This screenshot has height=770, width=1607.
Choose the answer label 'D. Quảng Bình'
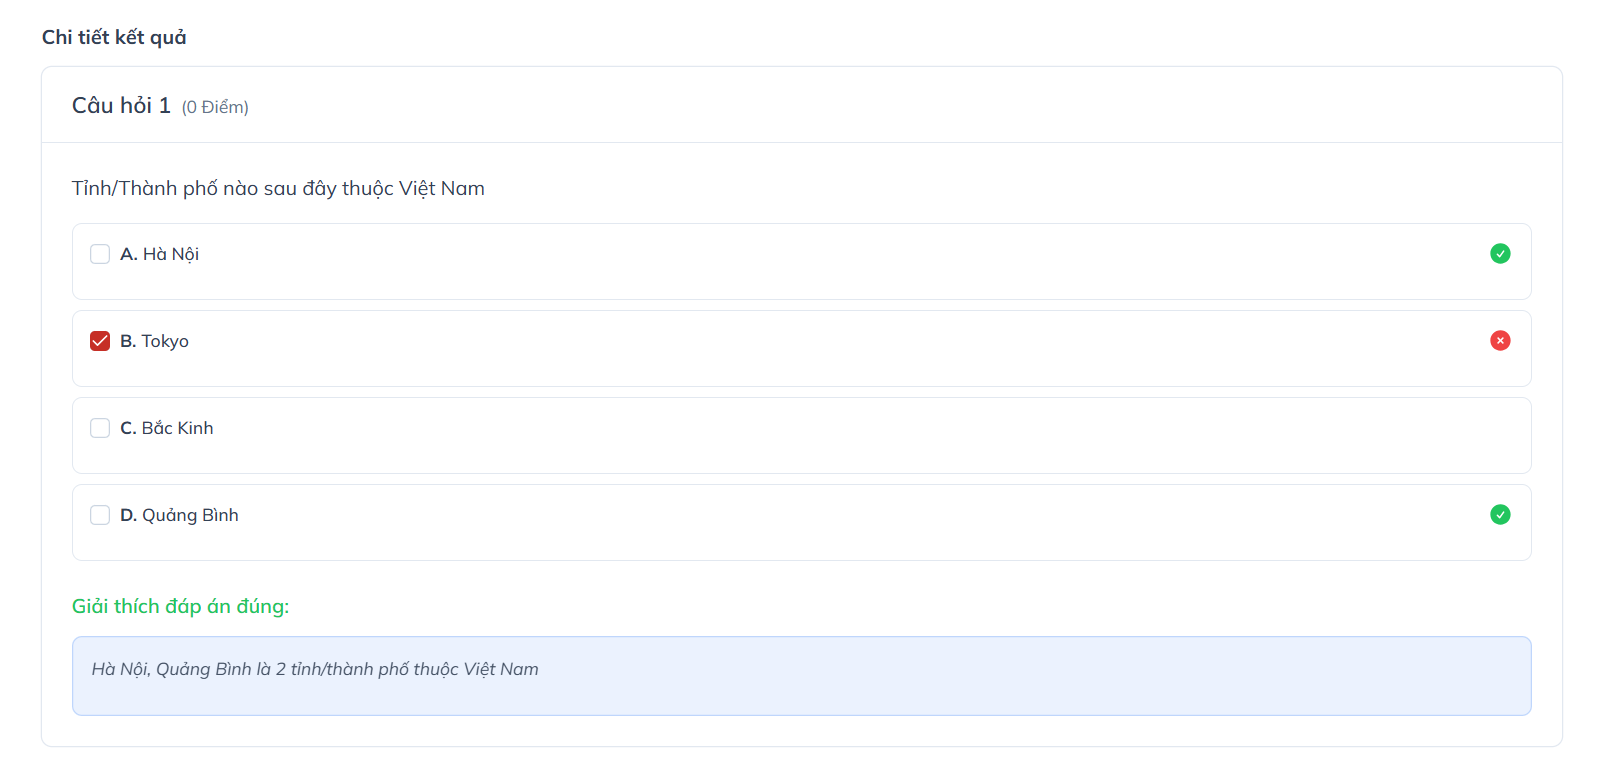pos(180,515)
